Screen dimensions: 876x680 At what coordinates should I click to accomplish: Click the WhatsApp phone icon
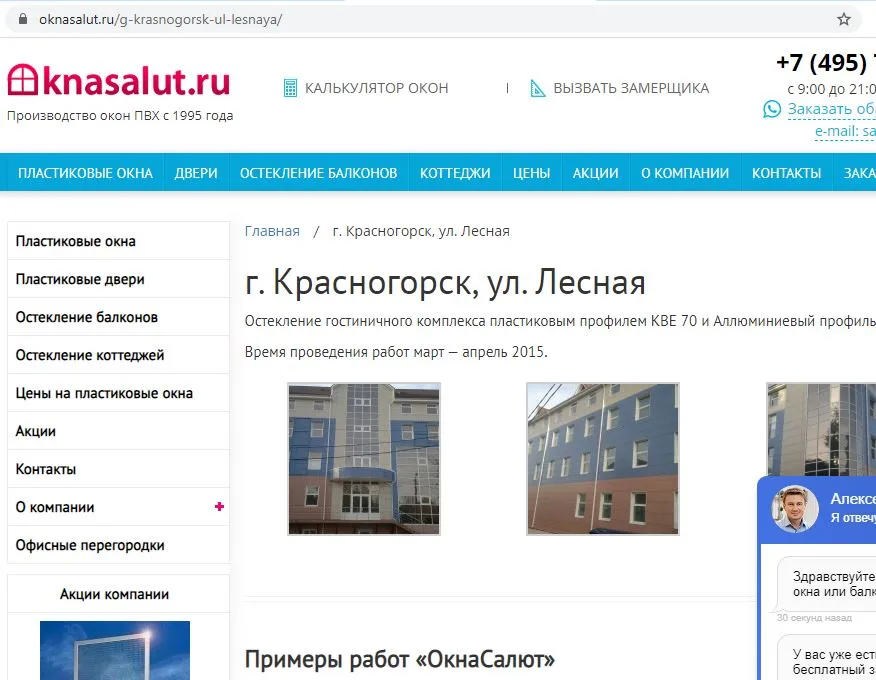coord(772,109)
